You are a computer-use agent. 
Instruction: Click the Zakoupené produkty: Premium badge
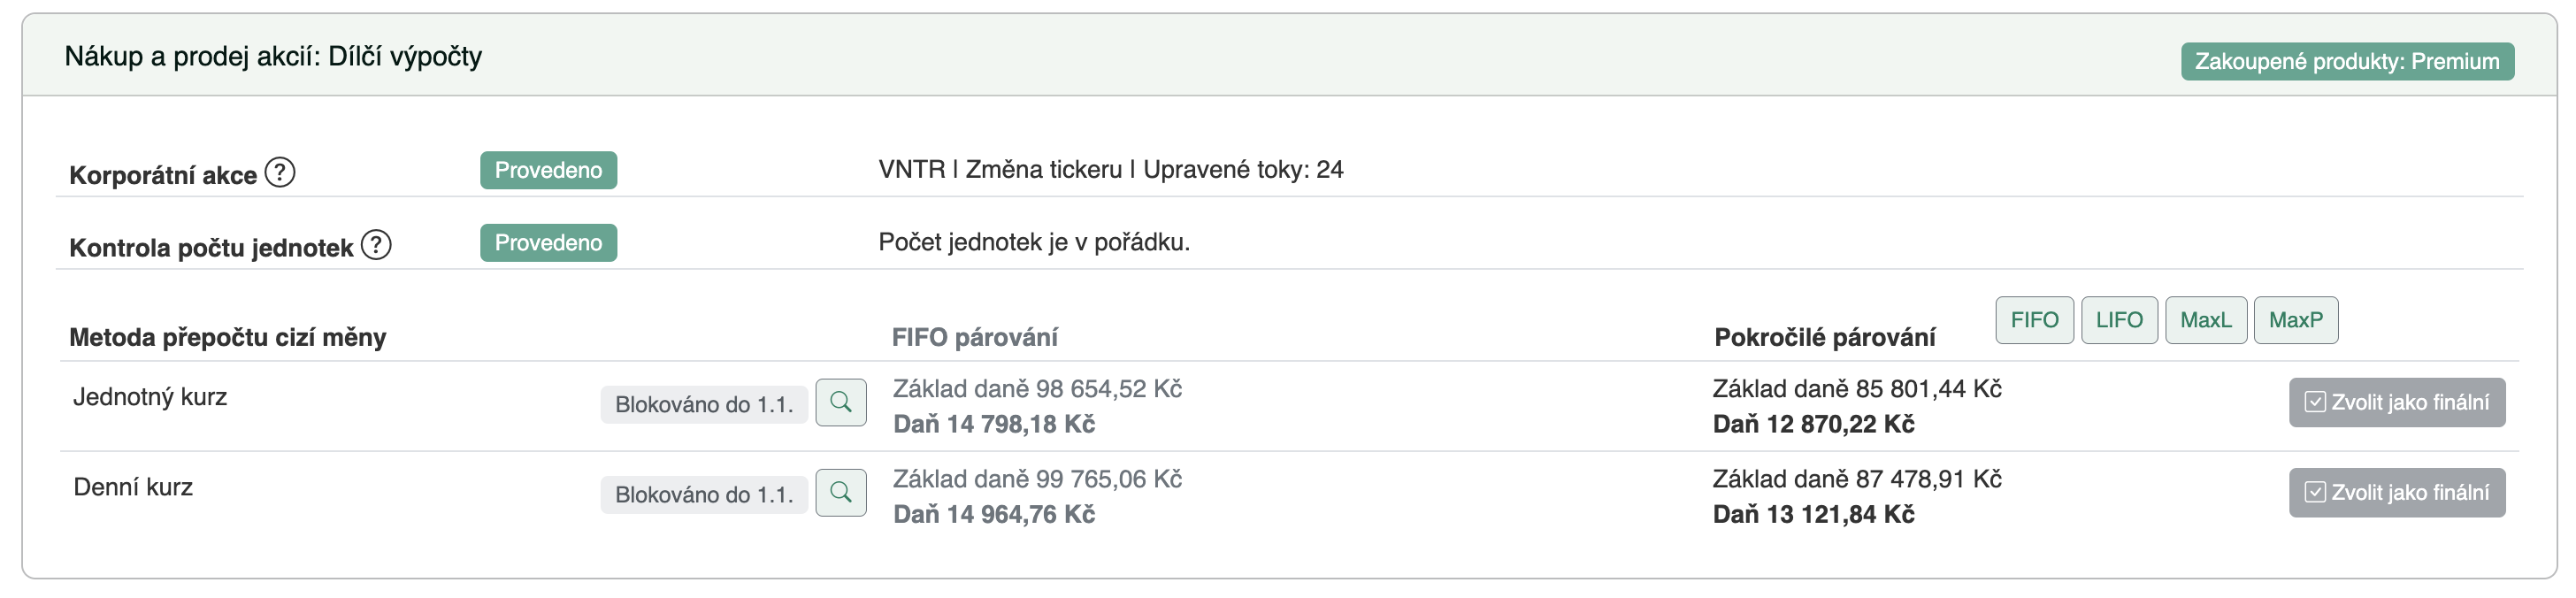pyautogui.click(x=2347, y=61)
